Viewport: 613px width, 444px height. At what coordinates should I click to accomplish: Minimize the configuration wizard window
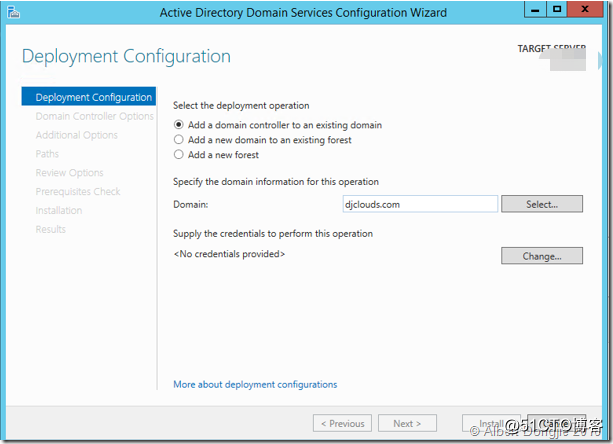(535, 9)
